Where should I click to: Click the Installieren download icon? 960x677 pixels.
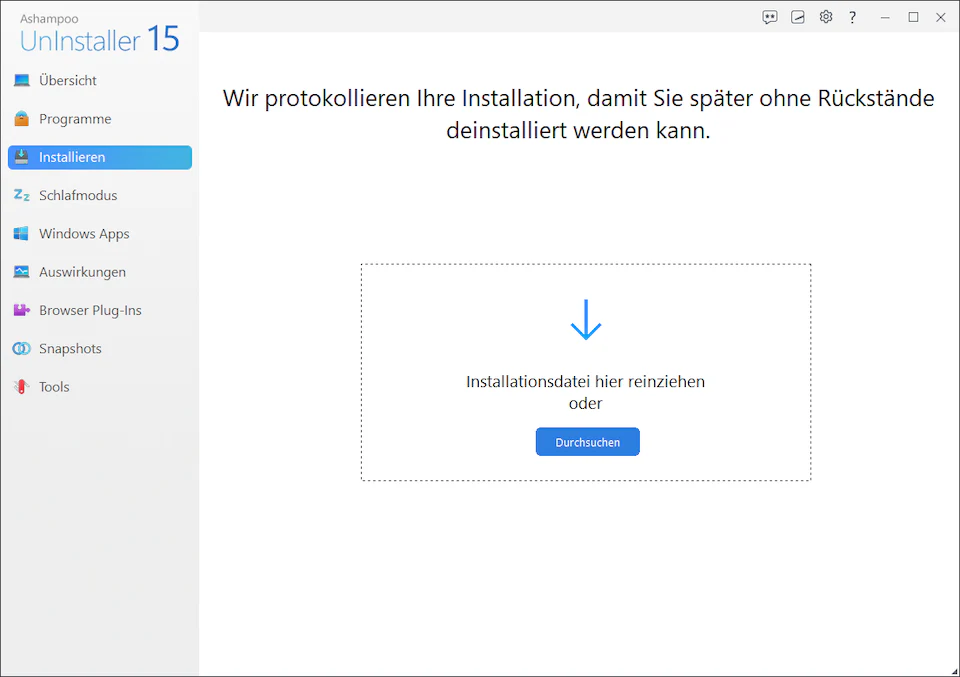(x=21, y=157)
